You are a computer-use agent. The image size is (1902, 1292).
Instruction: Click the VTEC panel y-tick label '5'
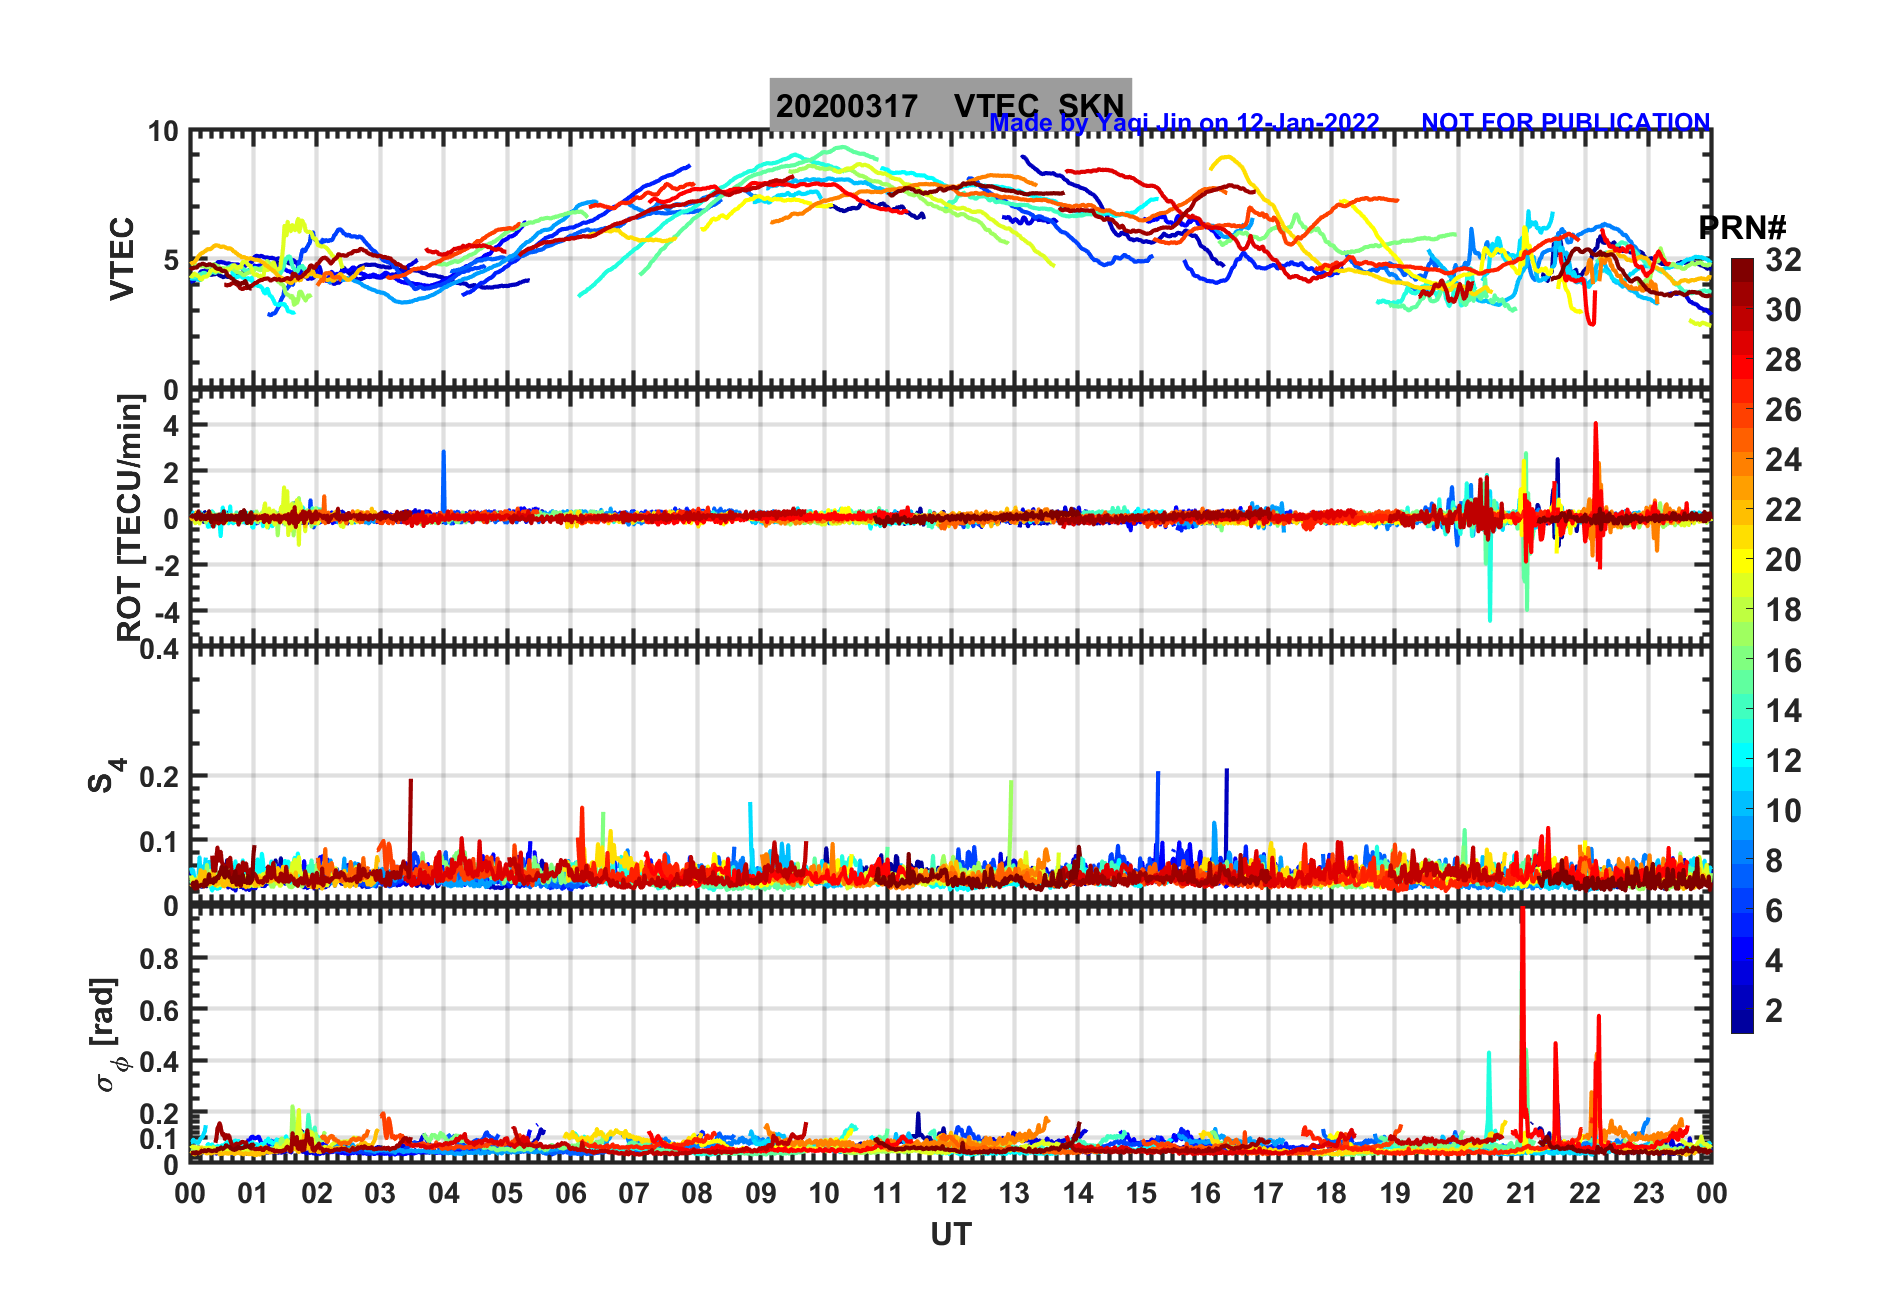pyautogui.click(x=171, y=261)
